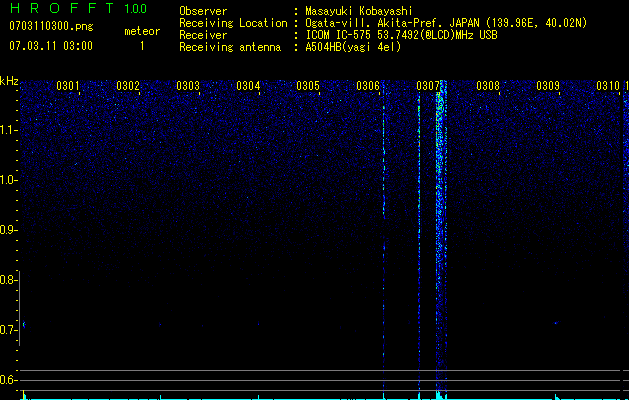This screenshot has width=629, height=400.
Task: Click the 1.0 kHz frequency tick label
Action: click(x=8, y=180)
